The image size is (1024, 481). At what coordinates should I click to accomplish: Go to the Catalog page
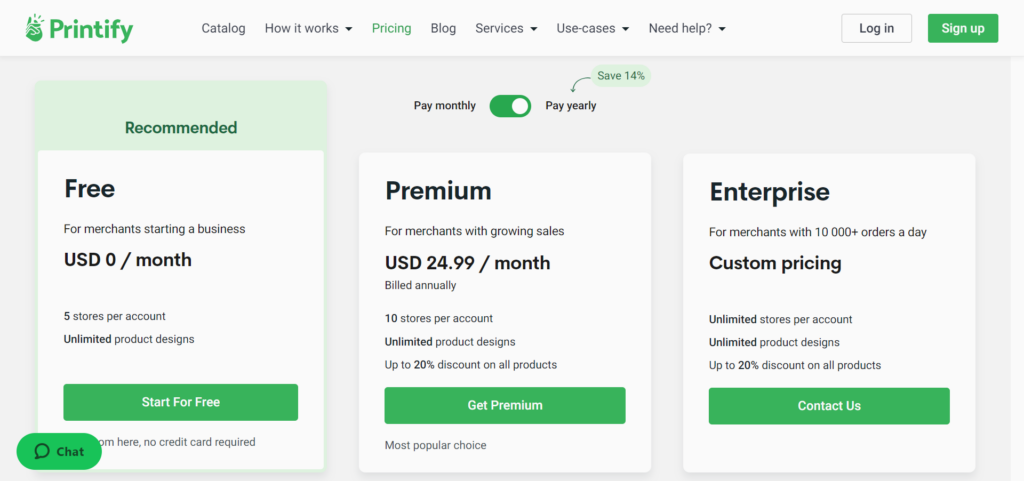coord(223,28)
